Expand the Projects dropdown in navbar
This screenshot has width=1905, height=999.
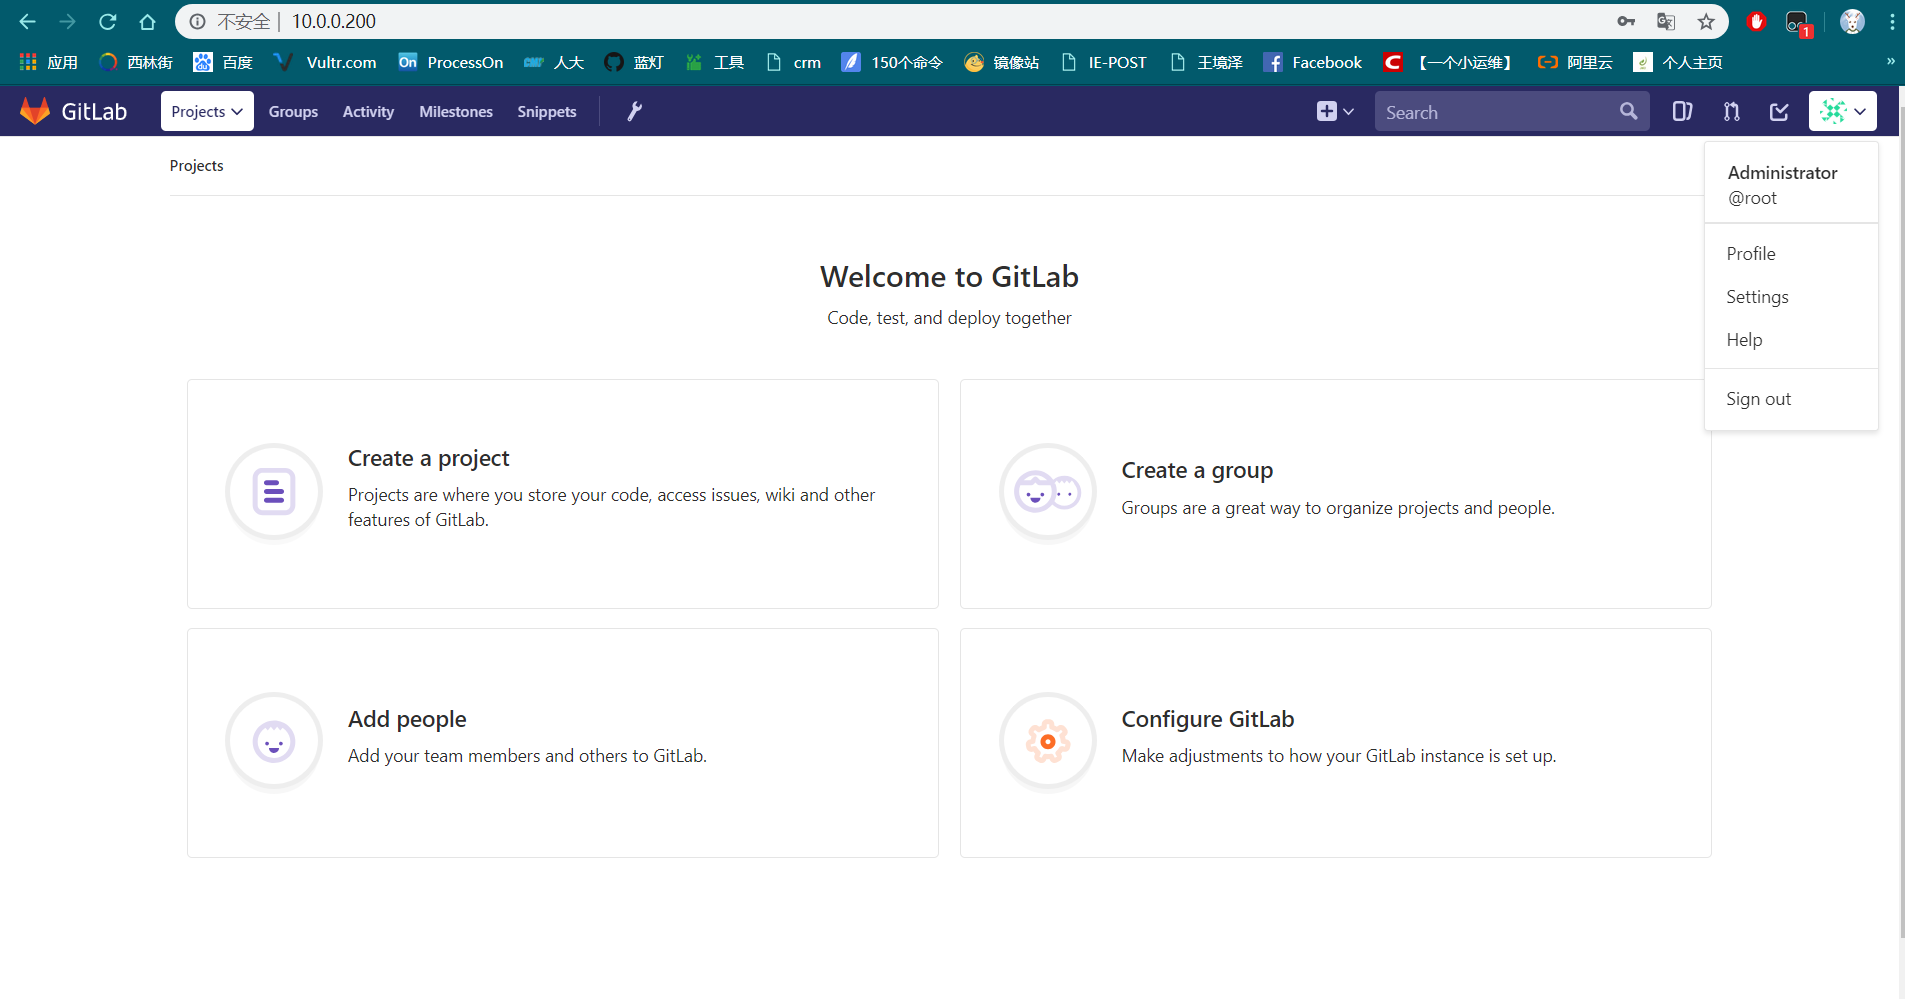click(x=206, y=111)
